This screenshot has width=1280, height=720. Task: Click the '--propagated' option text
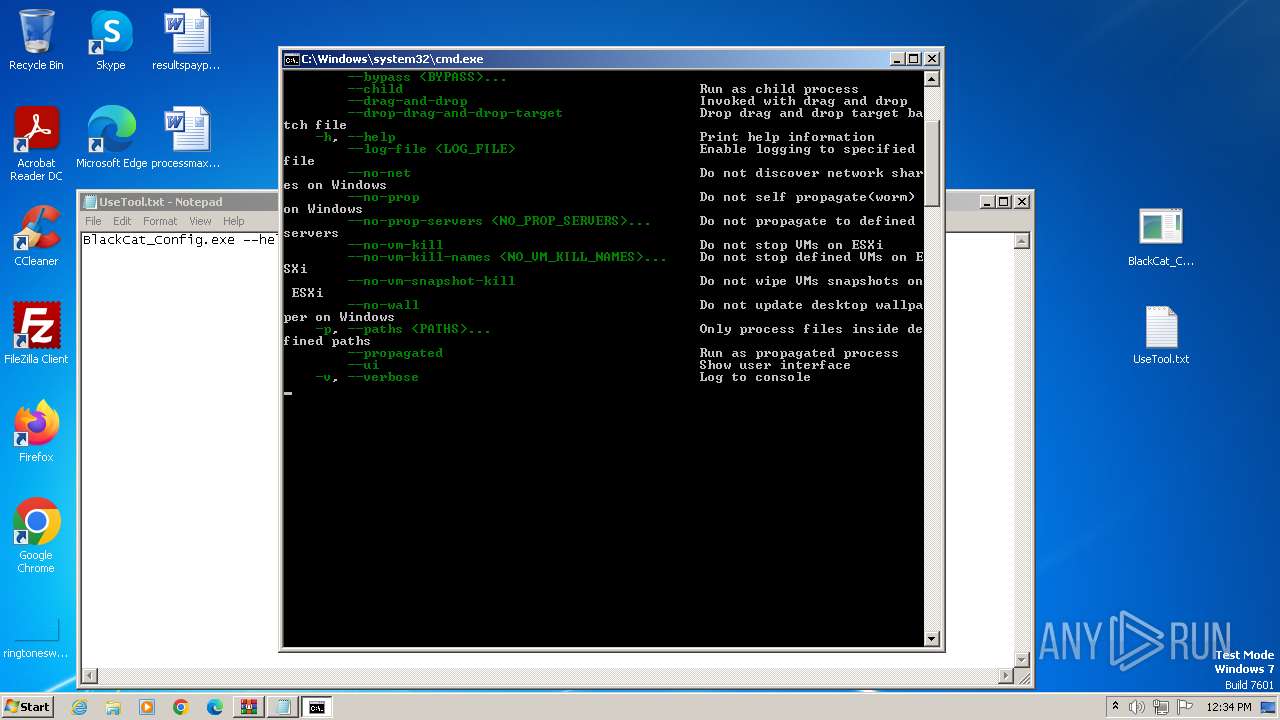[395, 353]
